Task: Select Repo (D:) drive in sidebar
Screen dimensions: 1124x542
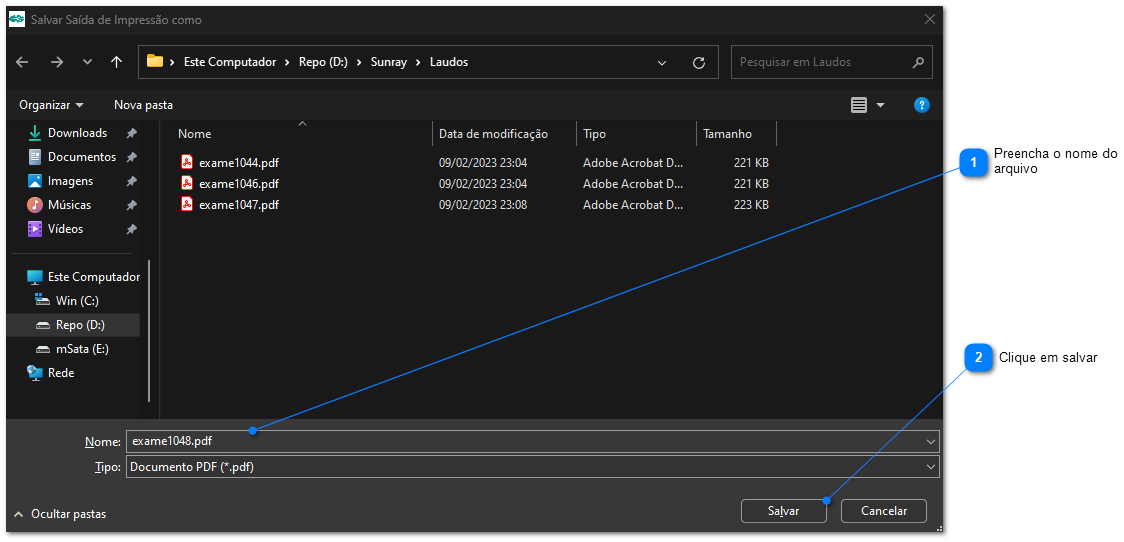Action: [80, 325]
